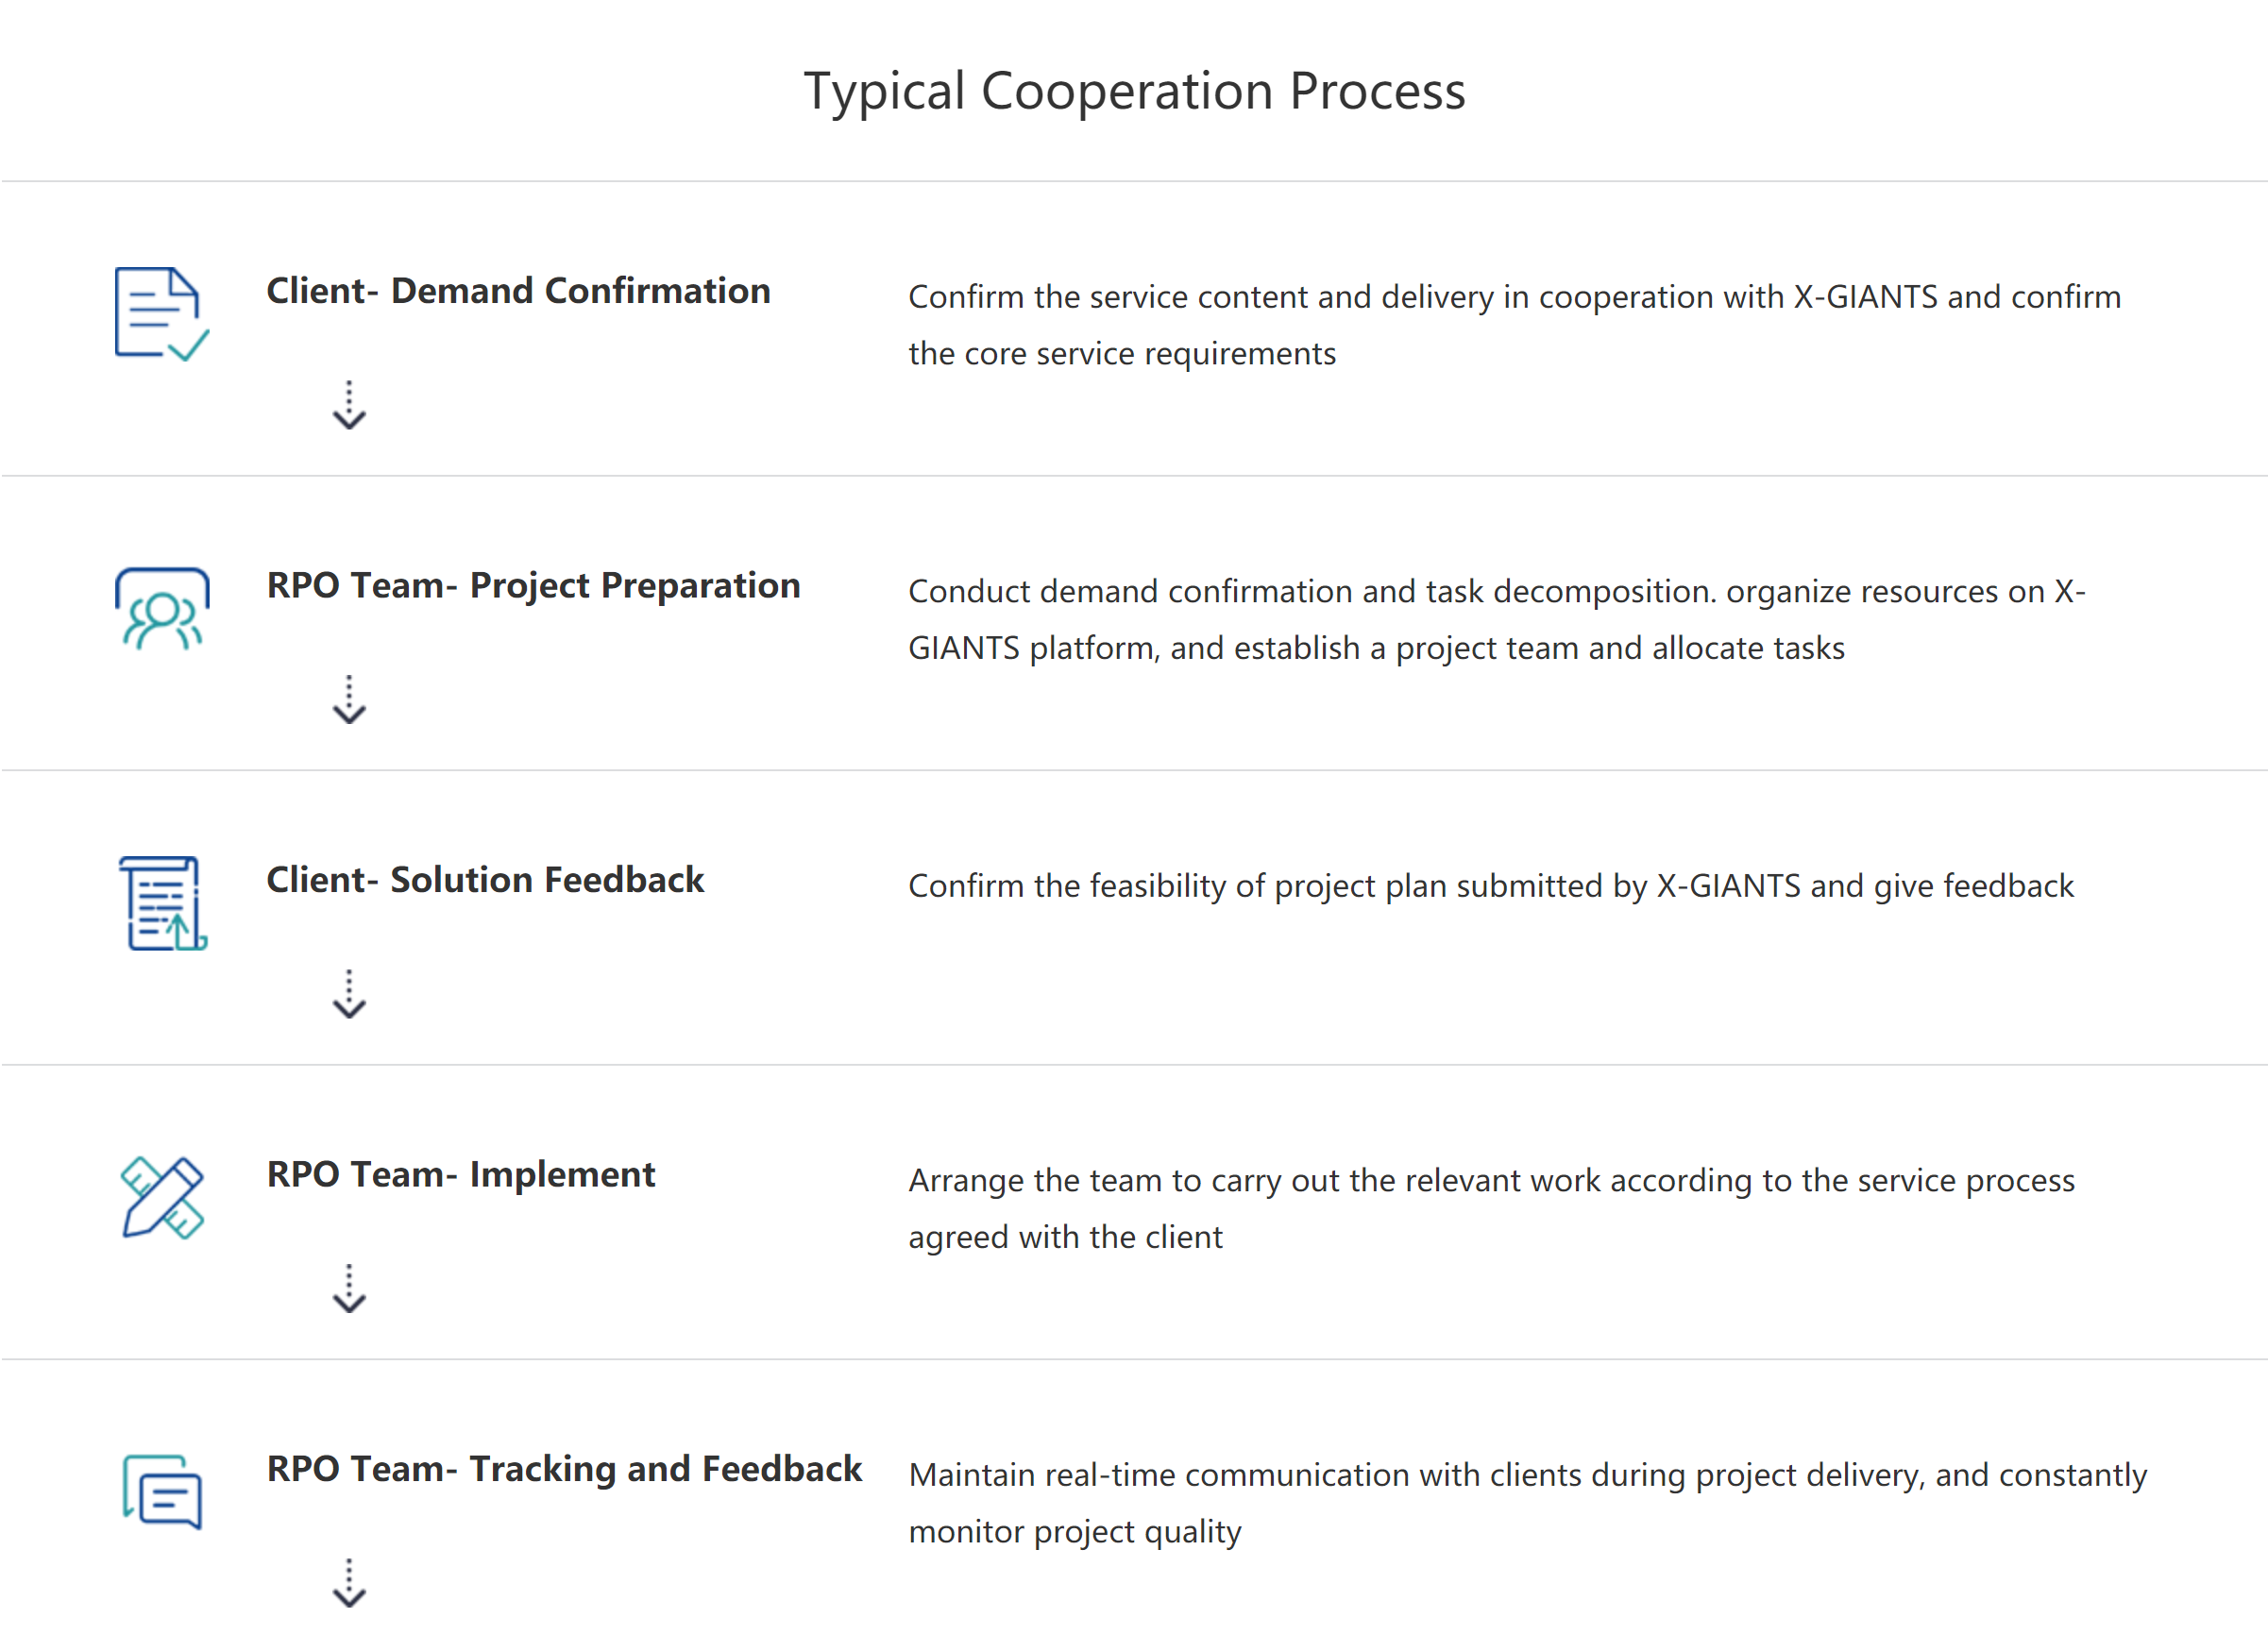Select the Client- Solution Feedback heading

point(485,880)
